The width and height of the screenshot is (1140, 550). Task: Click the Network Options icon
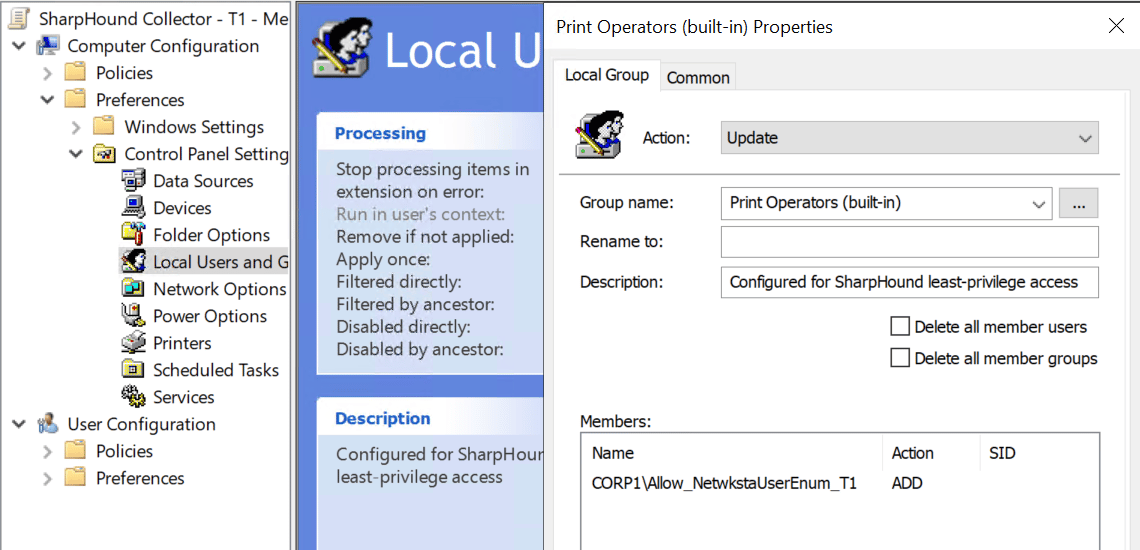click(x=133, y=289)
